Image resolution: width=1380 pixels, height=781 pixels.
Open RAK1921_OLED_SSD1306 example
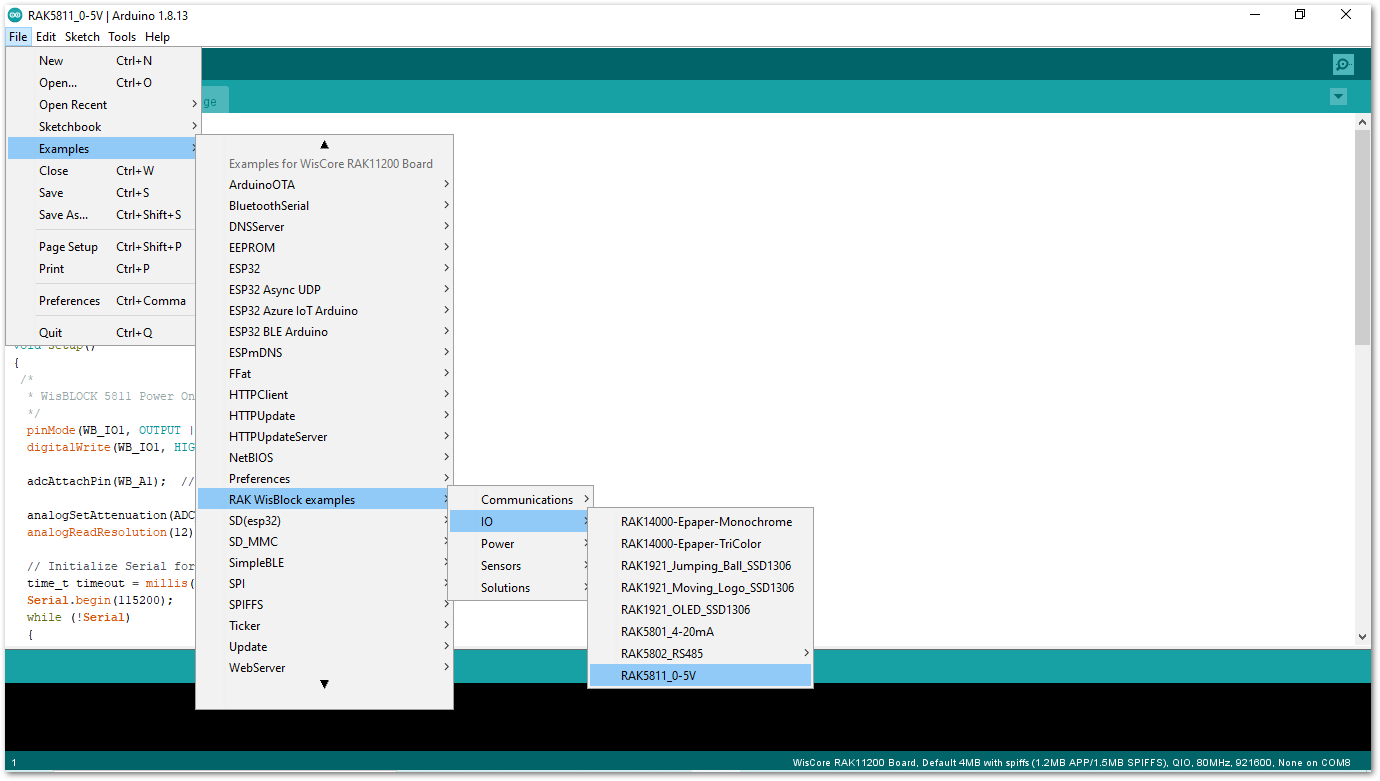click(x=701, y=610)
